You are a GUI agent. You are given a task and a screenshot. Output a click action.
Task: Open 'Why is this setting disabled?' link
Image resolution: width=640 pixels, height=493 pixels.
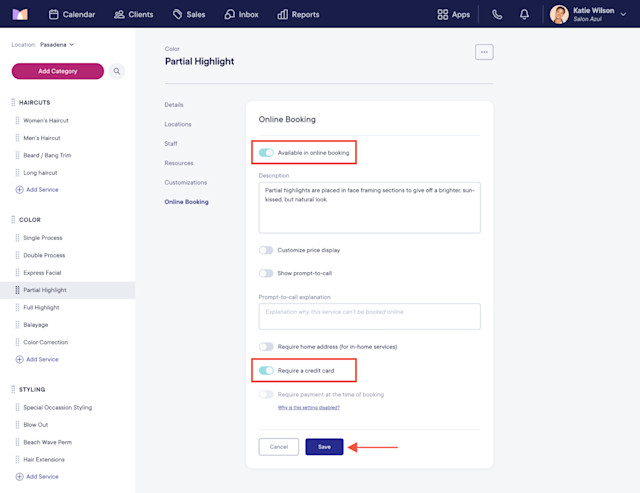(x=309, y=407)
